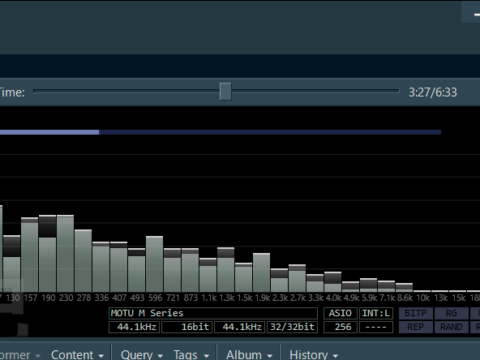Click the 13k frequency label

click(x=441, y=298)
